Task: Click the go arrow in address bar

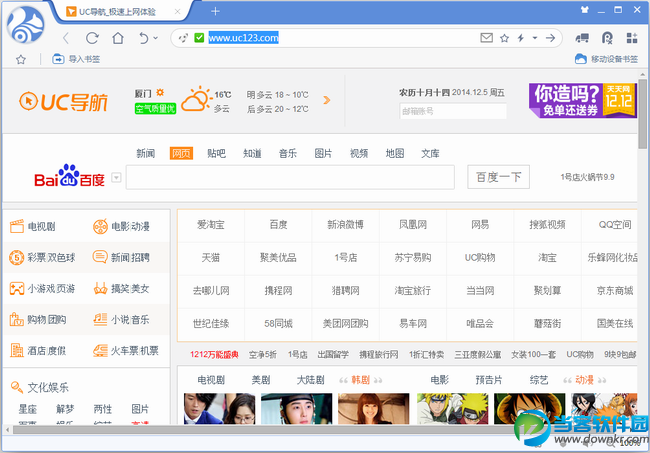Action: (x=550, y=38)
